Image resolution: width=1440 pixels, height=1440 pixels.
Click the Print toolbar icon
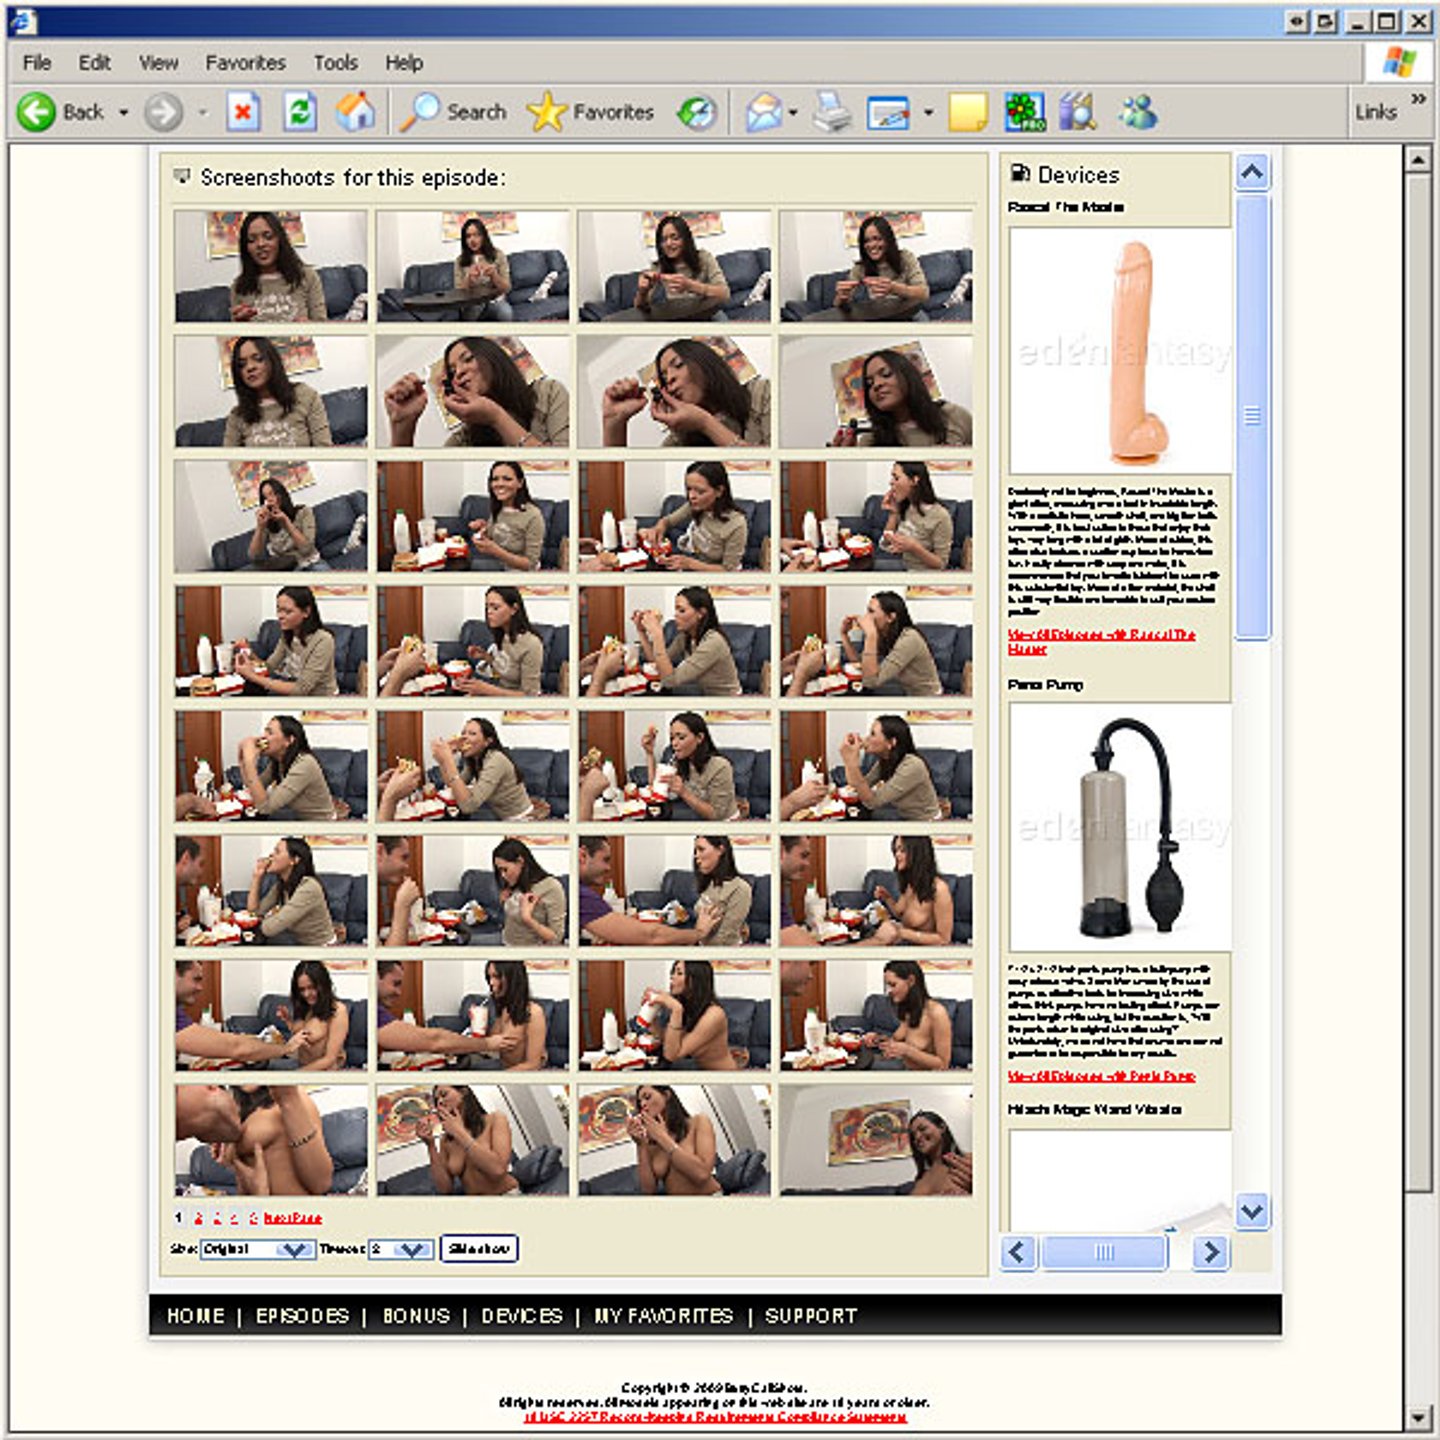(831, 112)
